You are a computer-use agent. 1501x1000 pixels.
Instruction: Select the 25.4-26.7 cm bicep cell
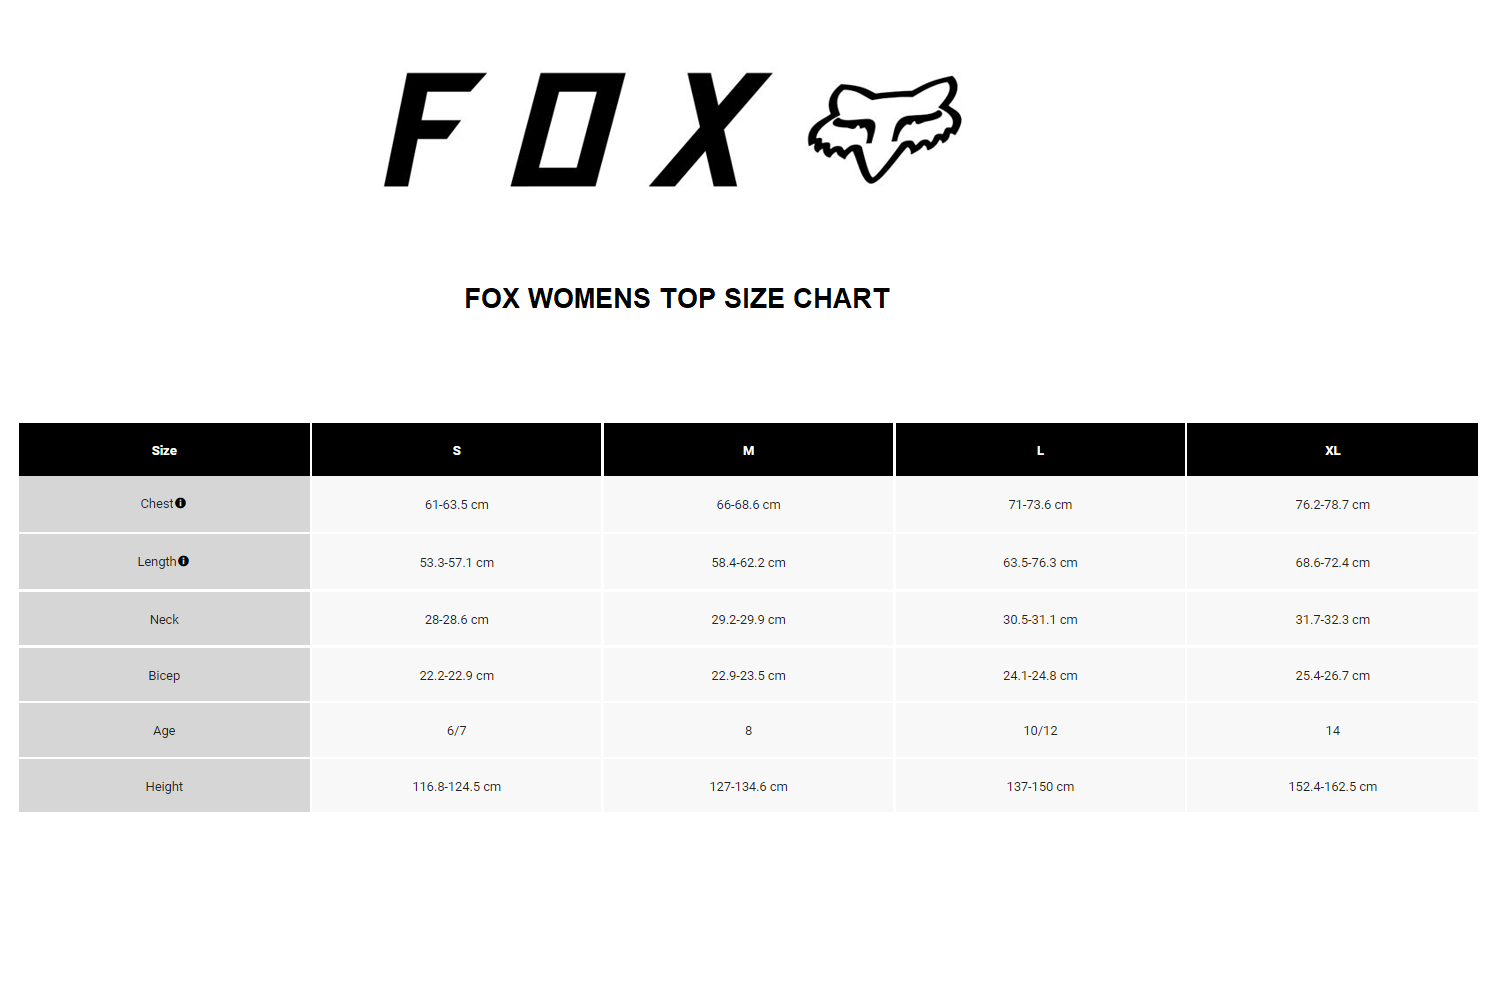click(1332, 676)
